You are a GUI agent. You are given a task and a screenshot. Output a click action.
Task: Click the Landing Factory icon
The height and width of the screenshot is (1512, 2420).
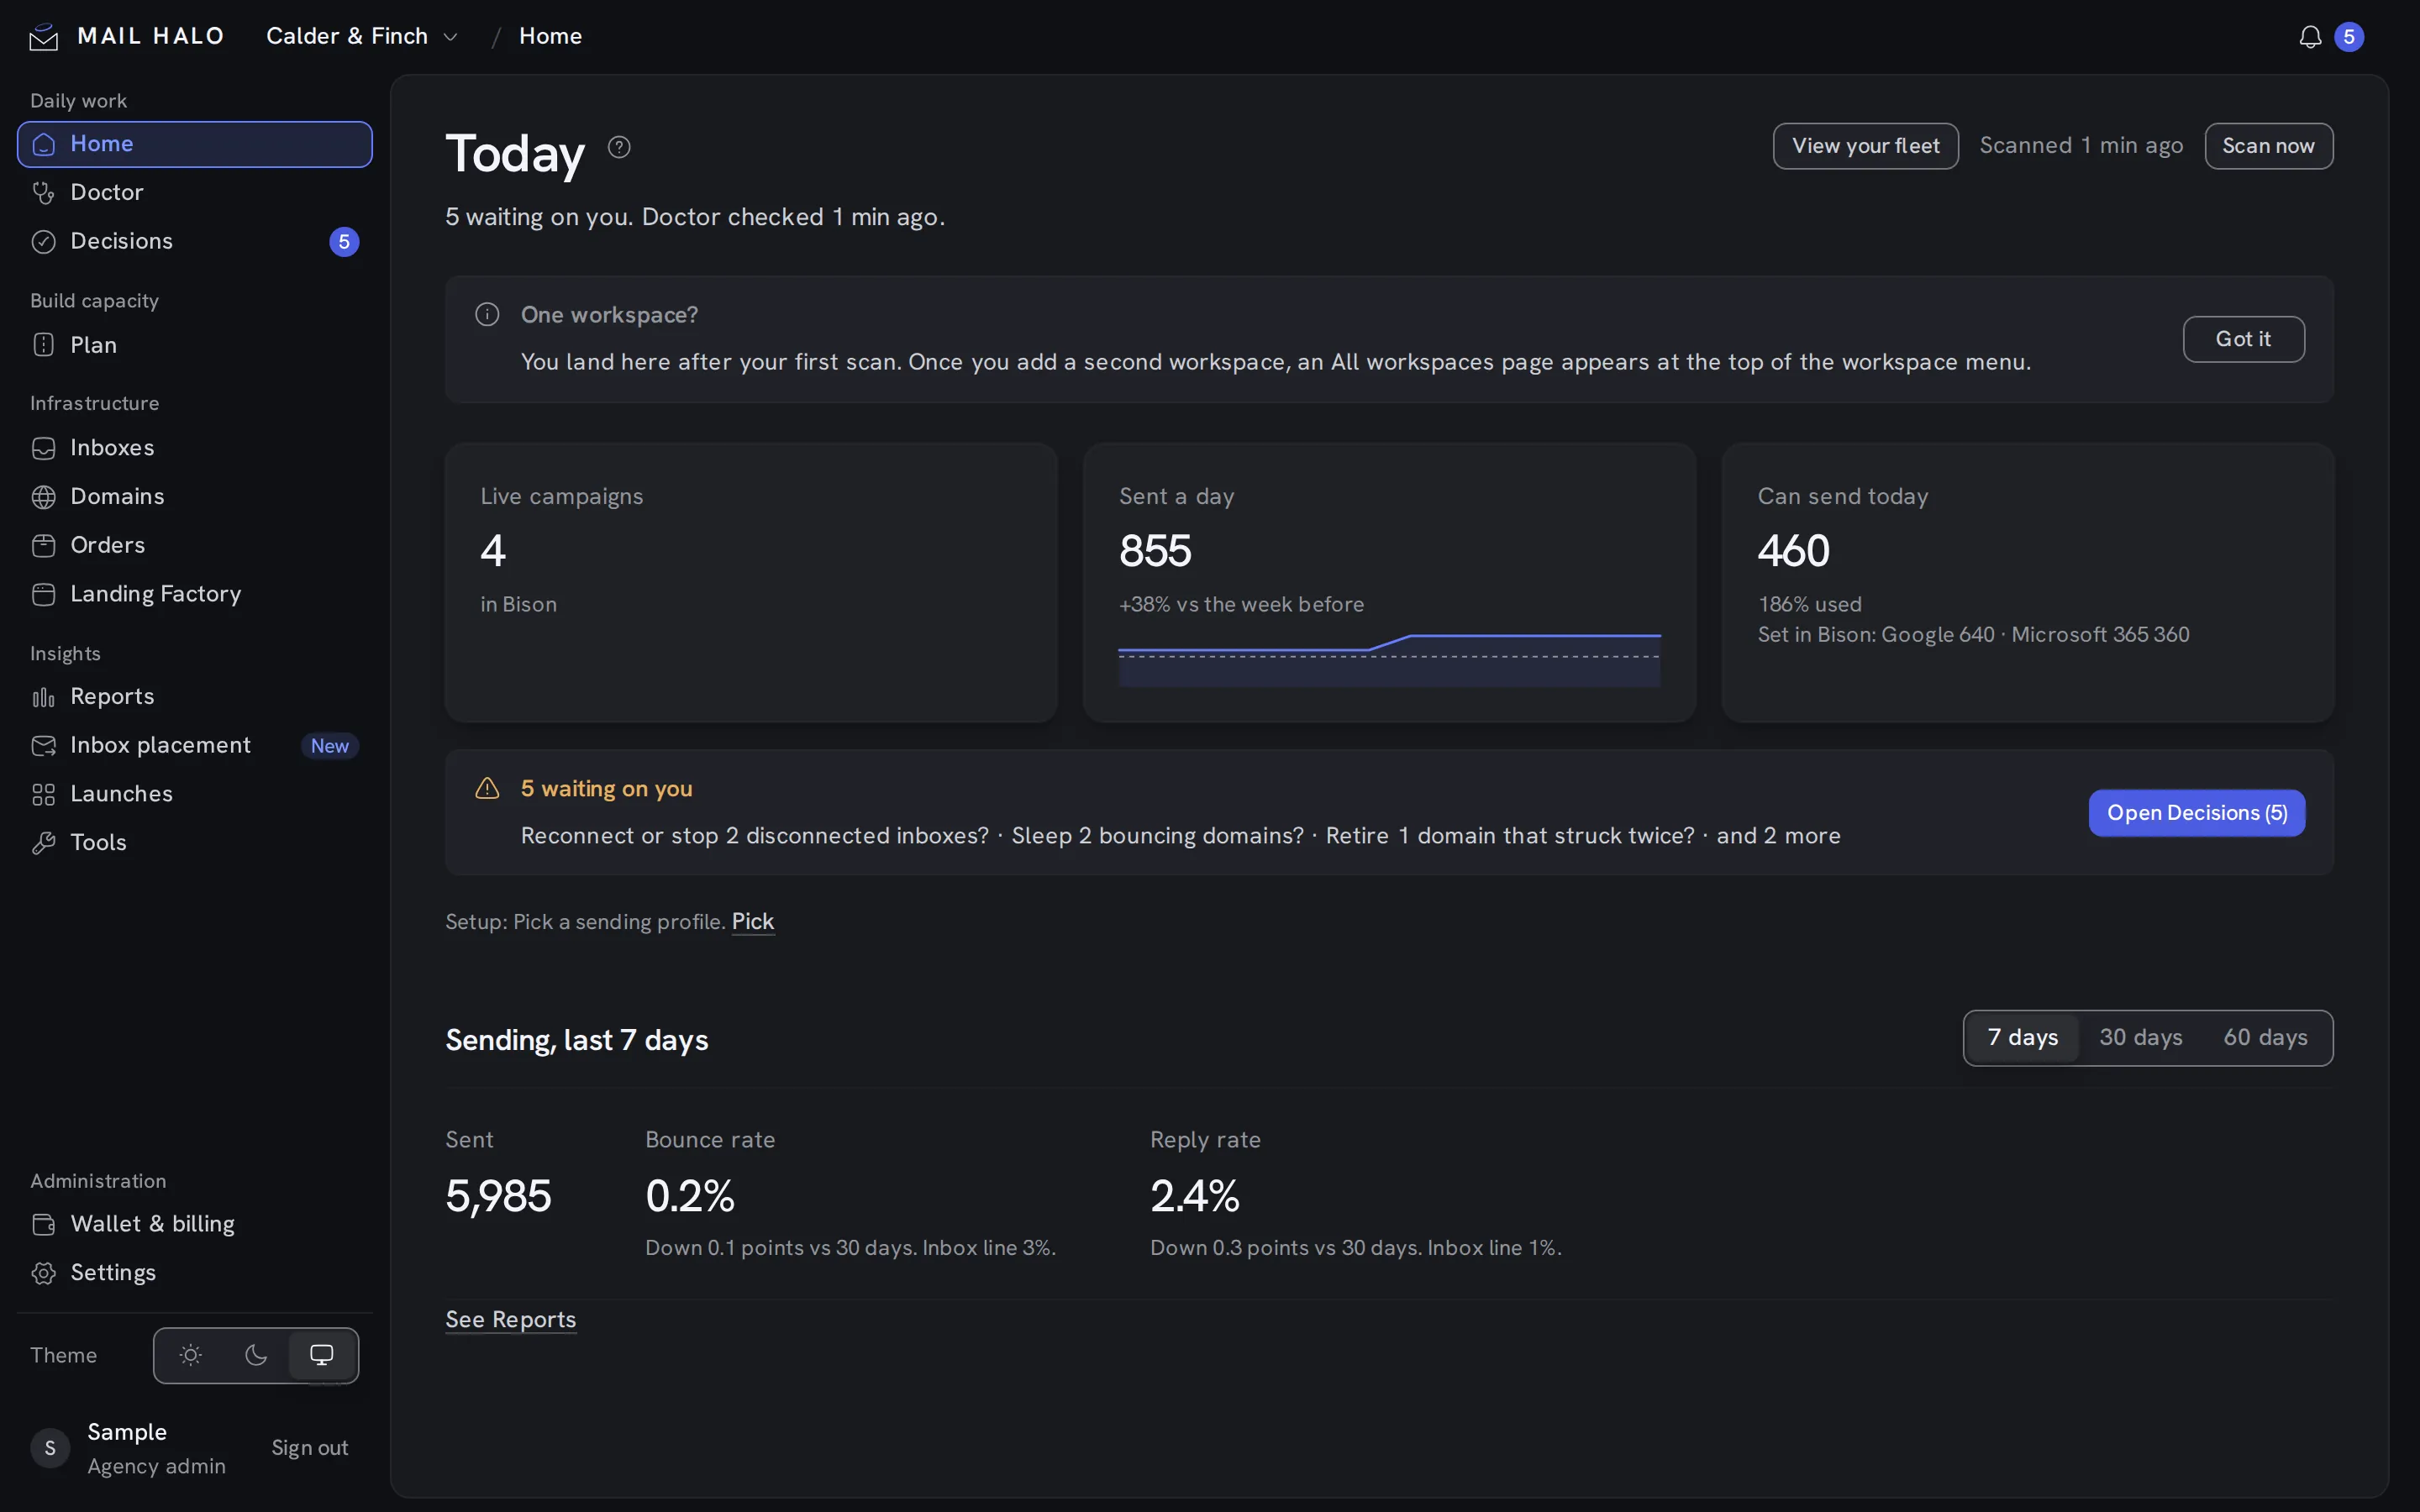click(43, 594)
